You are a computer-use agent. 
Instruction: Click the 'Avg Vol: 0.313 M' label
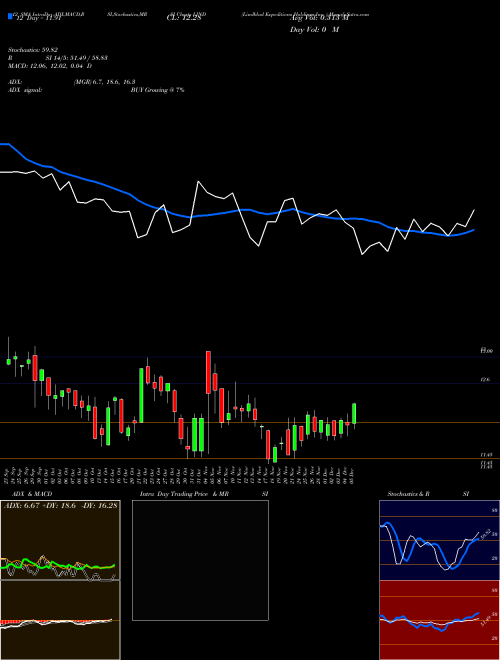tap(319, 18)
